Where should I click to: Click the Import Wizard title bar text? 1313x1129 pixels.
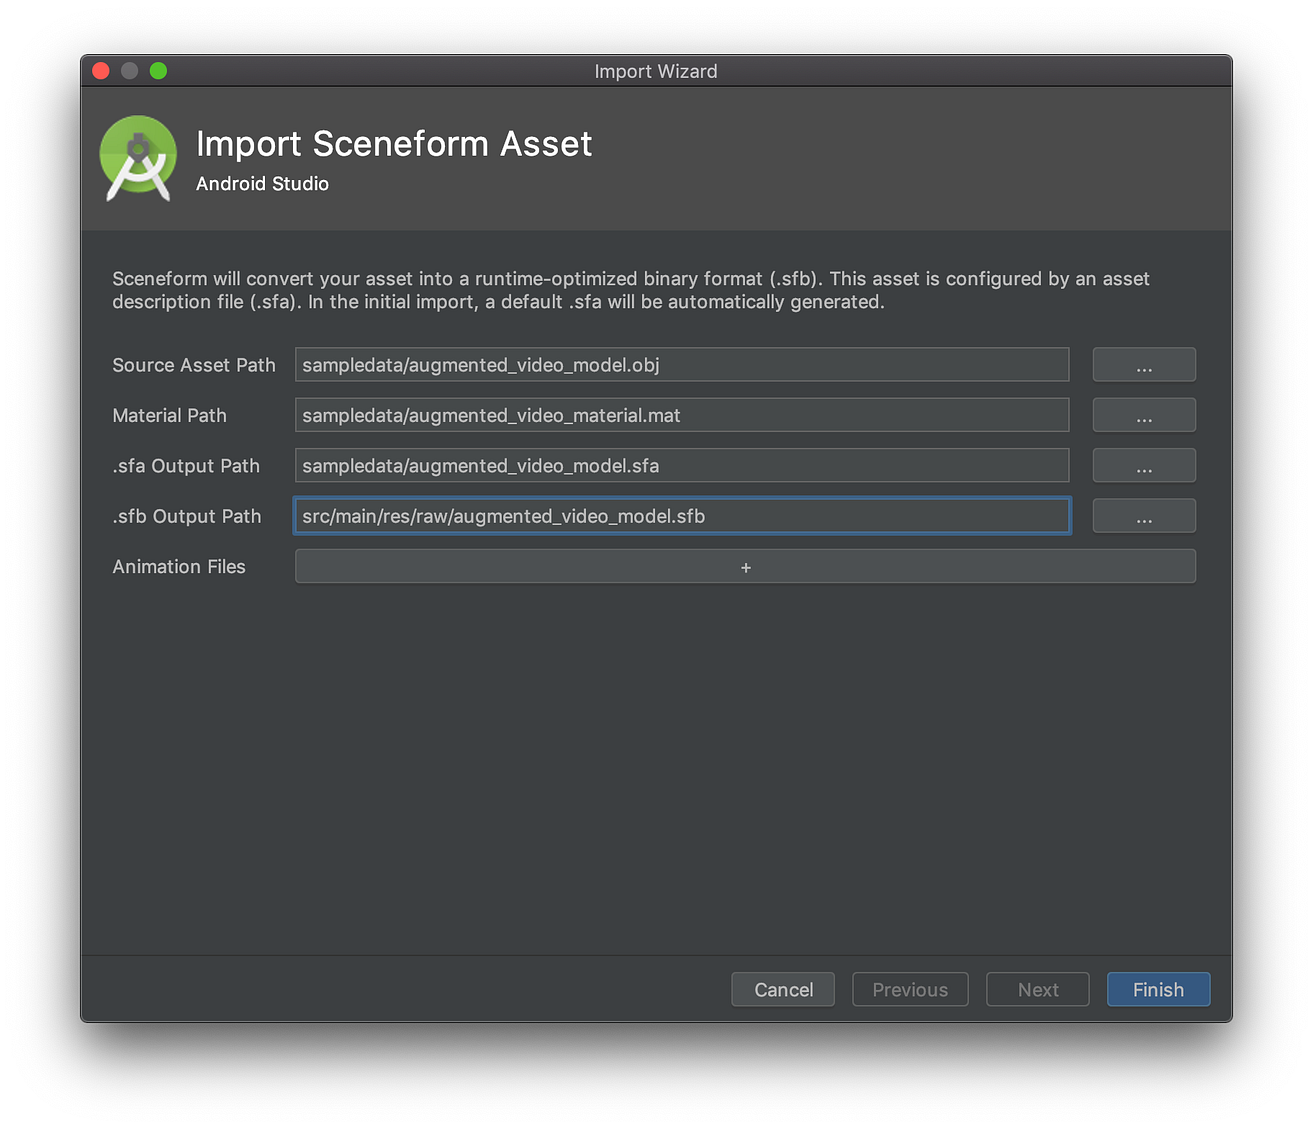[656, 71]
